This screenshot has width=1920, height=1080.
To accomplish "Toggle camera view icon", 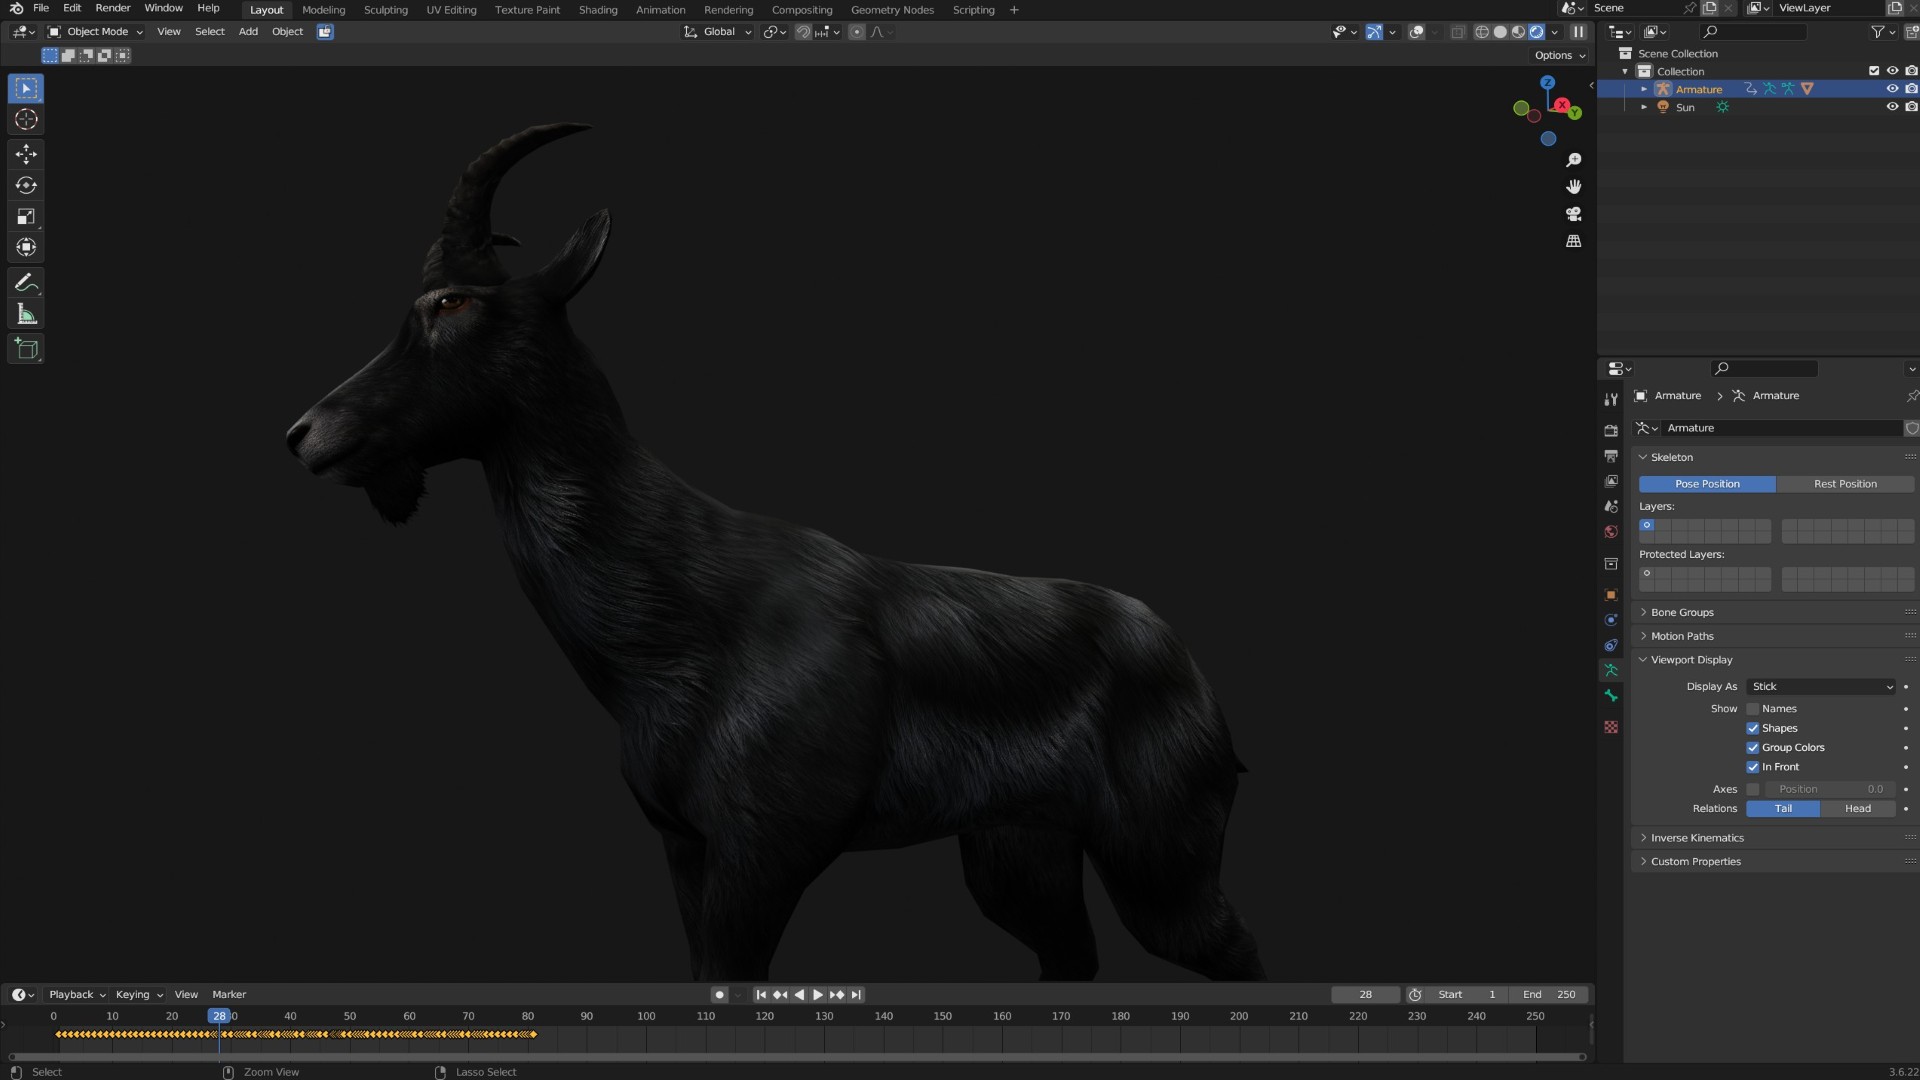I will tap(1574, 214).
